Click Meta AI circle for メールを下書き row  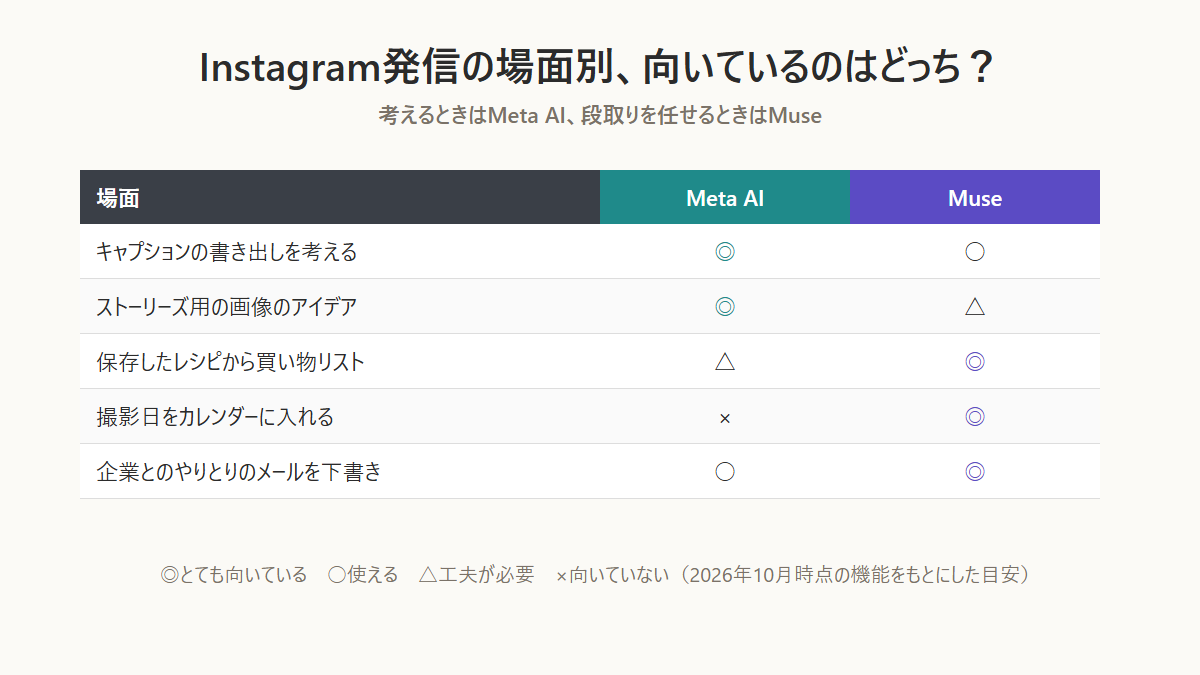pos(725,472)
